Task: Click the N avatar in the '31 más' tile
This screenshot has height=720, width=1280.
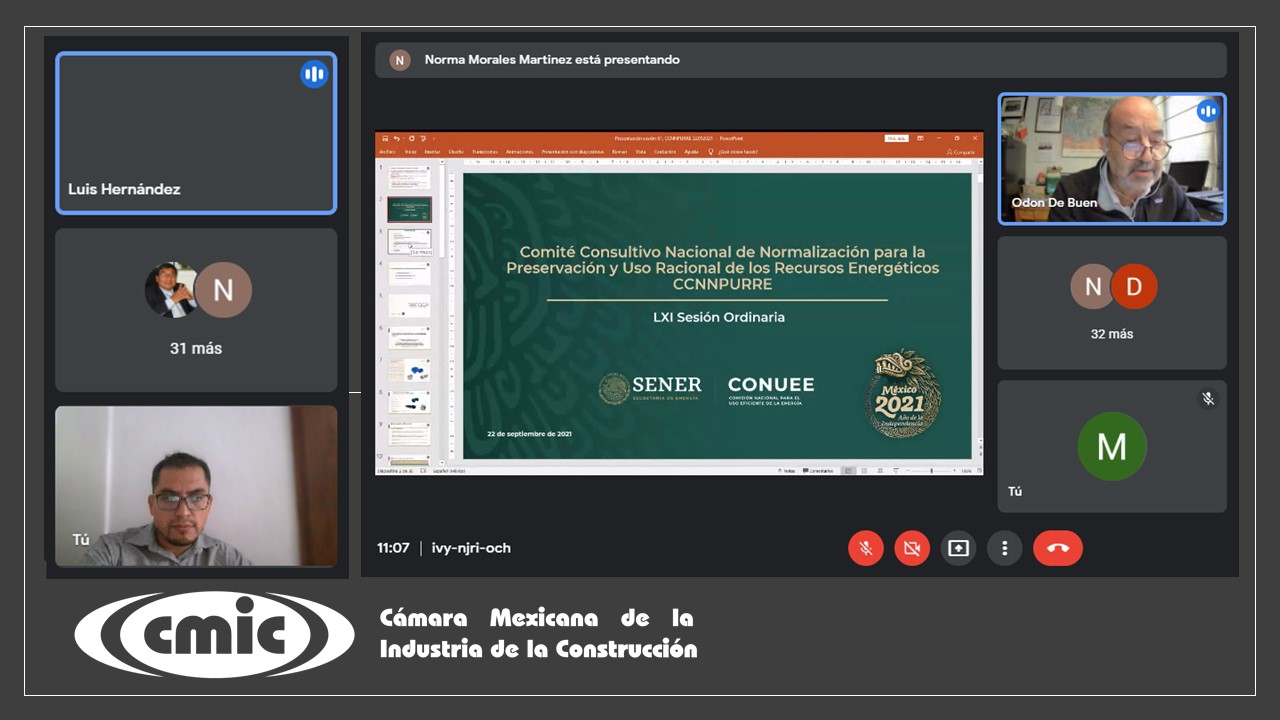Action: 223,290
